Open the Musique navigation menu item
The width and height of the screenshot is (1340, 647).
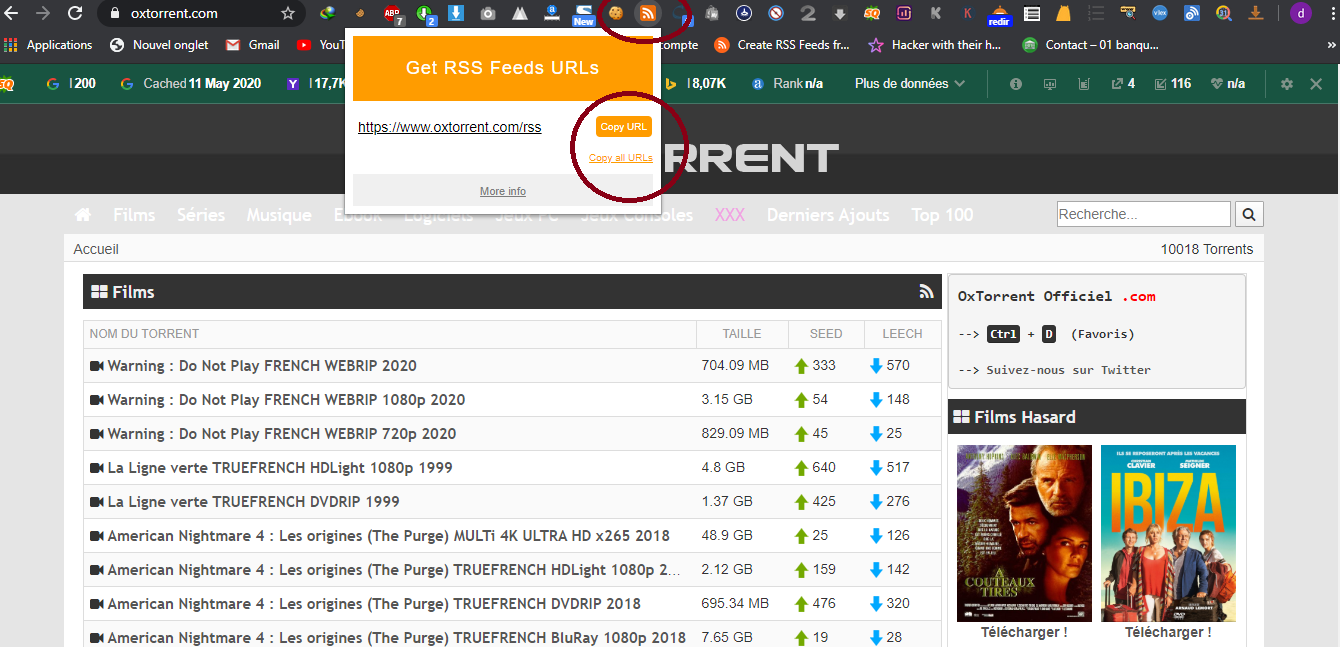point(279,215)
